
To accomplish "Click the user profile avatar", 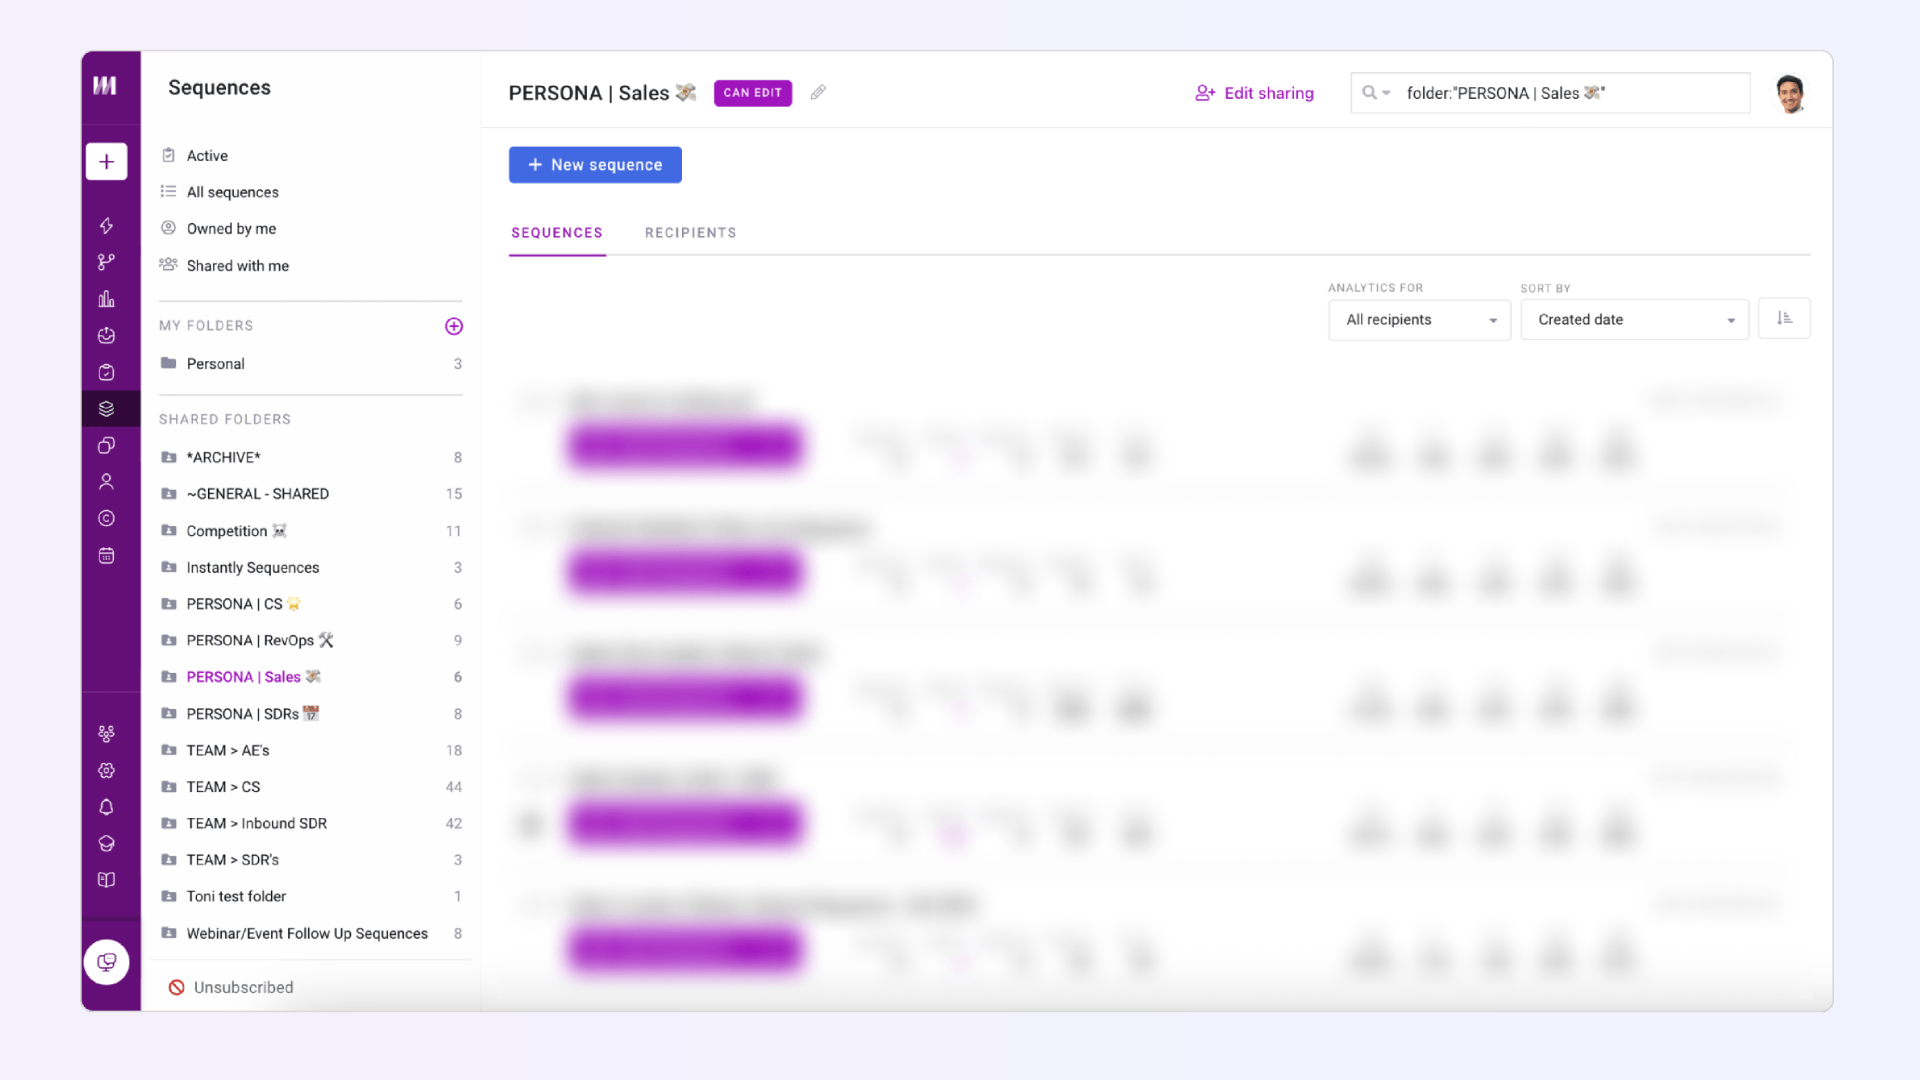I will 1789,93.
